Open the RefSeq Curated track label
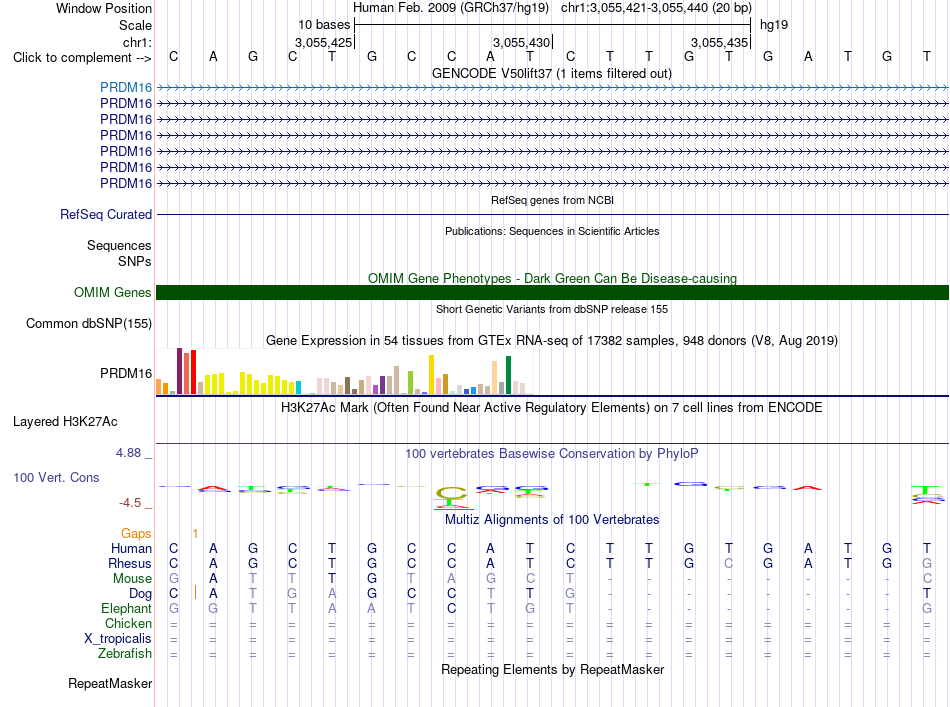Screen dimensions: 950x707 pos(106,214)
